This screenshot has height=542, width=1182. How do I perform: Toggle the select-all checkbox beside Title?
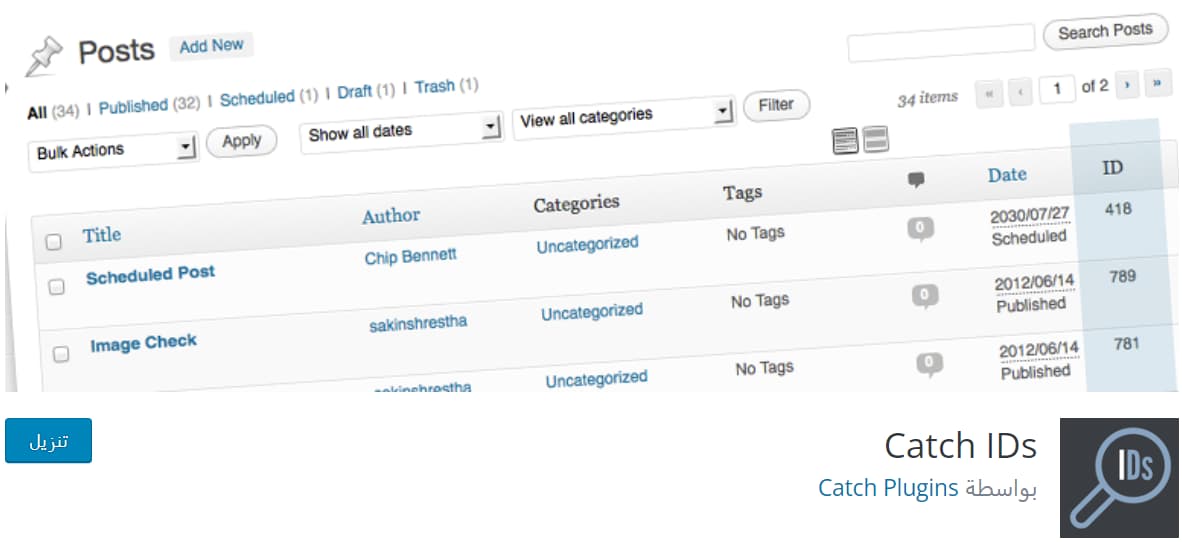pos(54,241)
